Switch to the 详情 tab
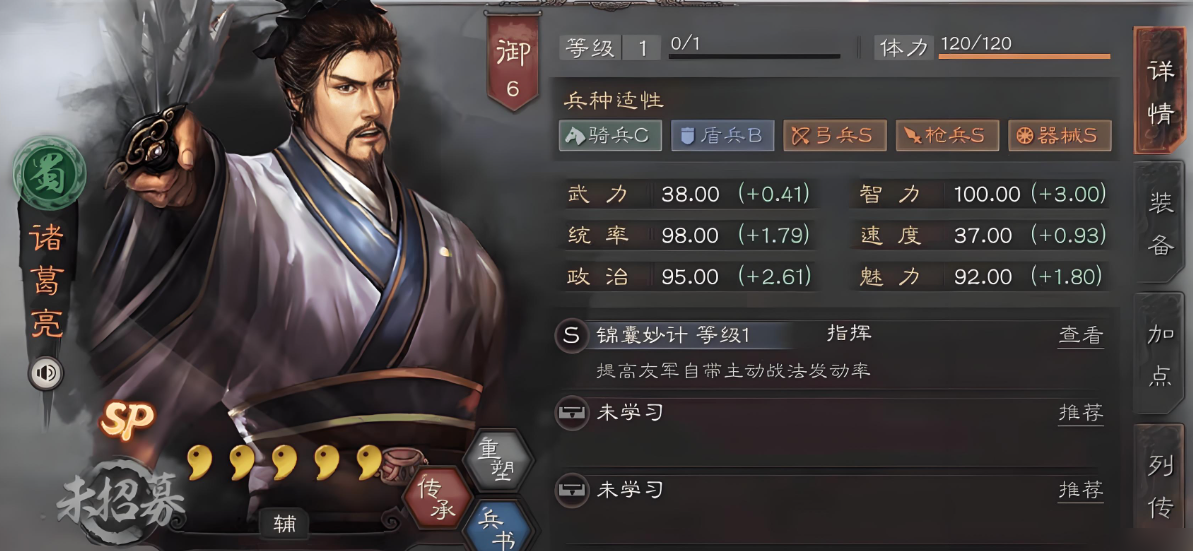Screen dimensions: 1193x551 [x=1160, y=91]
